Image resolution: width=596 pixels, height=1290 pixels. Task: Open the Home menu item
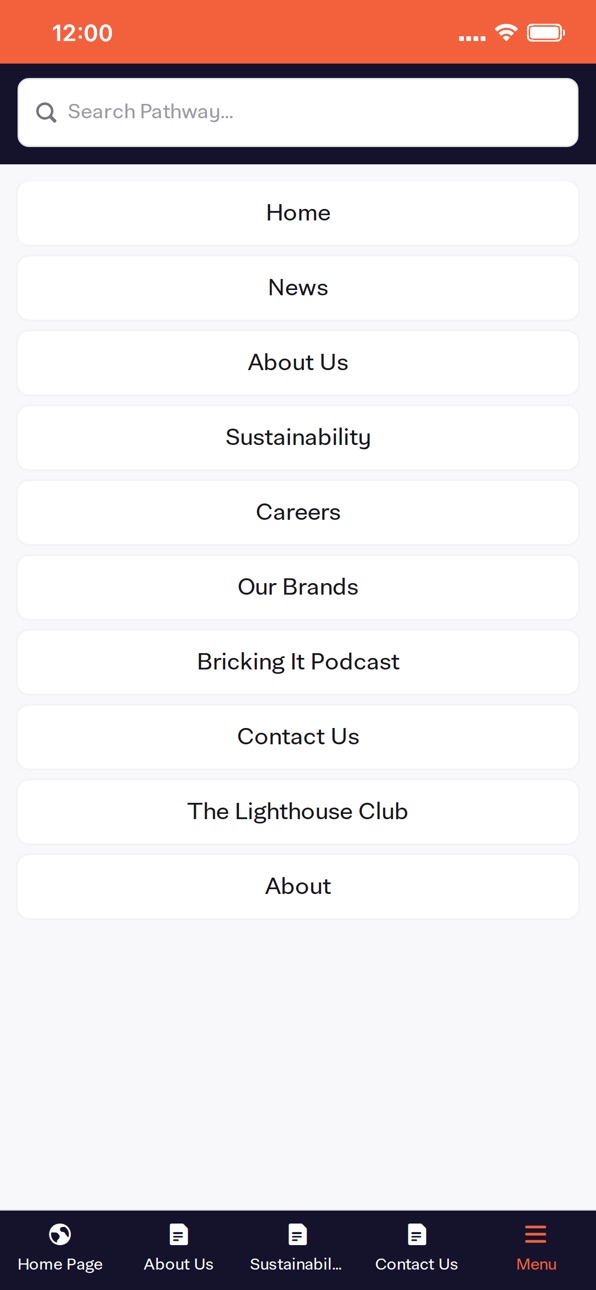298,213
